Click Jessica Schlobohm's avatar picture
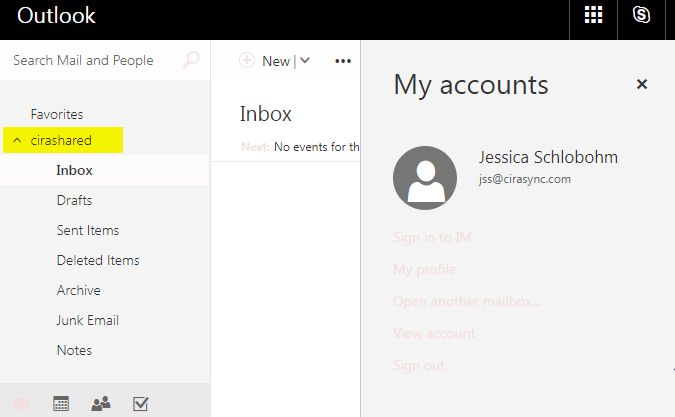The image size is (675, 417). click(x=425, y=178)
